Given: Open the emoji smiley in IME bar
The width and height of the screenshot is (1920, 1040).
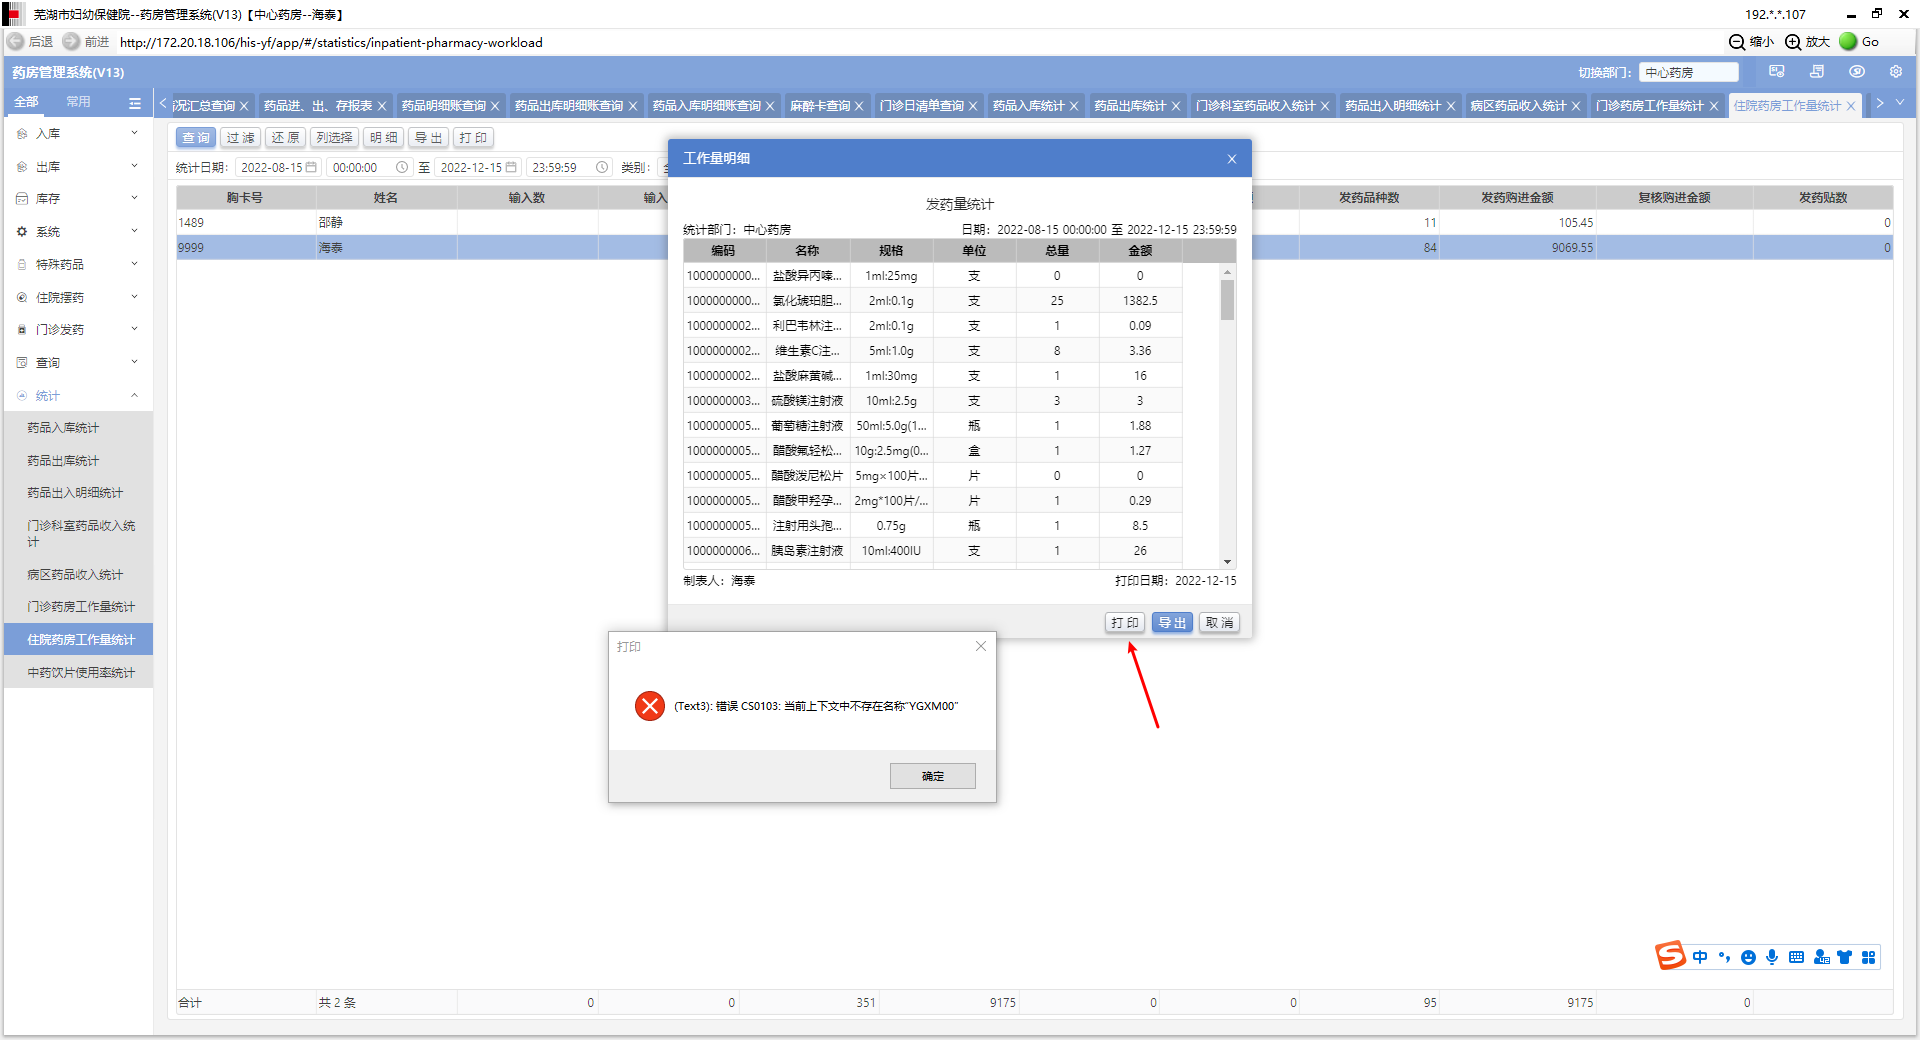Looking at the screenshot, I should click(1748, 957).
